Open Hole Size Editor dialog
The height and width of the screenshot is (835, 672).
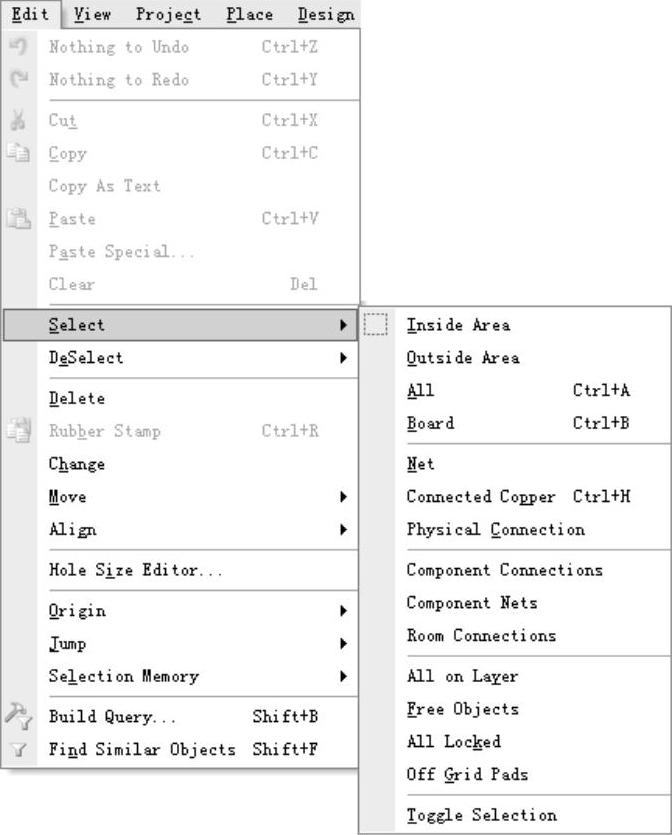[x=135, y=570]
